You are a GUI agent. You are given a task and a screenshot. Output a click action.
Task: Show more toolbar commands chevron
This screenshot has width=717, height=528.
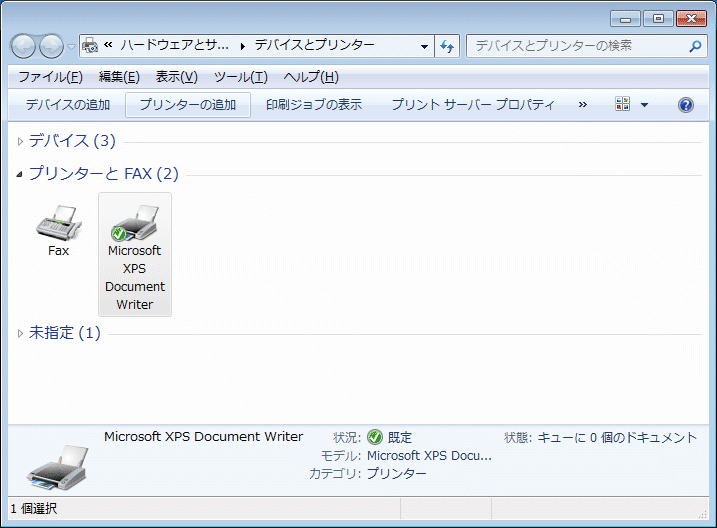click(582, 105)
